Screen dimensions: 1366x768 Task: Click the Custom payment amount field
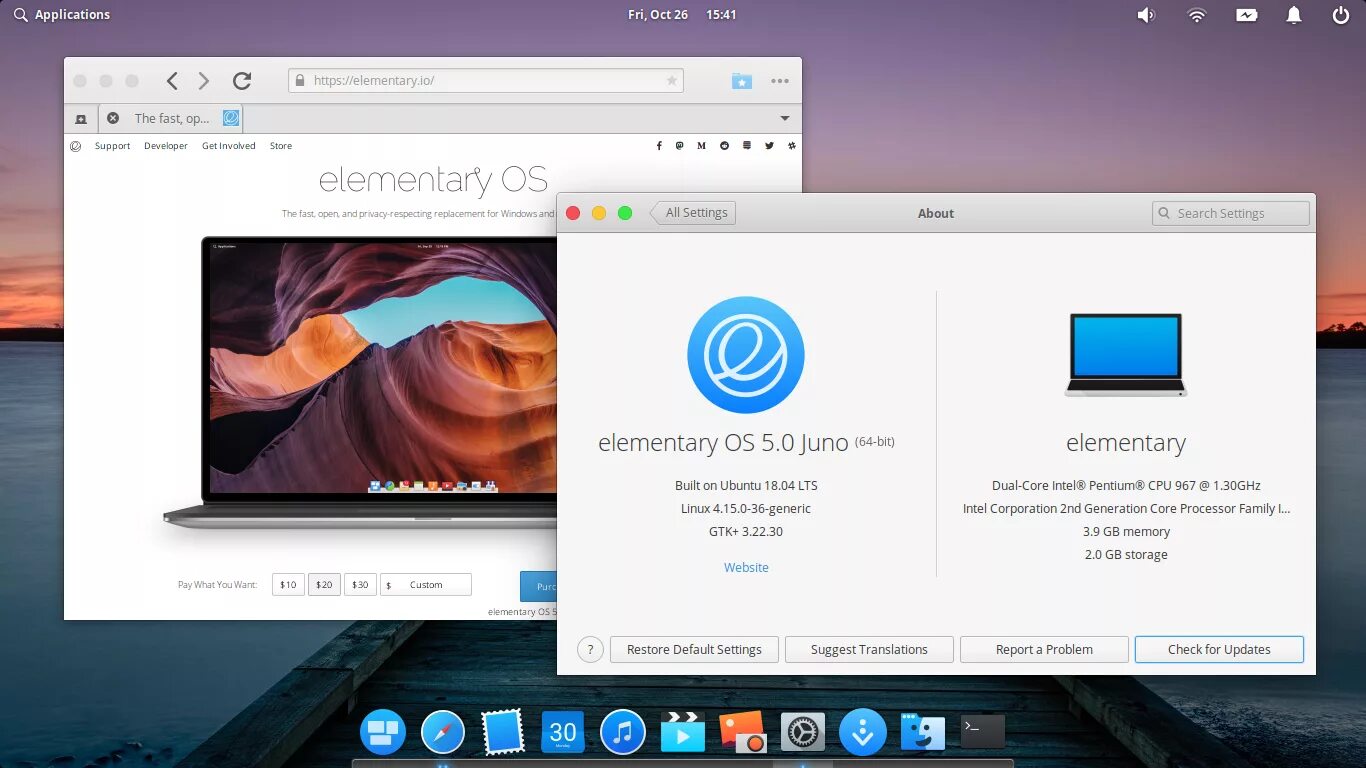426,585
